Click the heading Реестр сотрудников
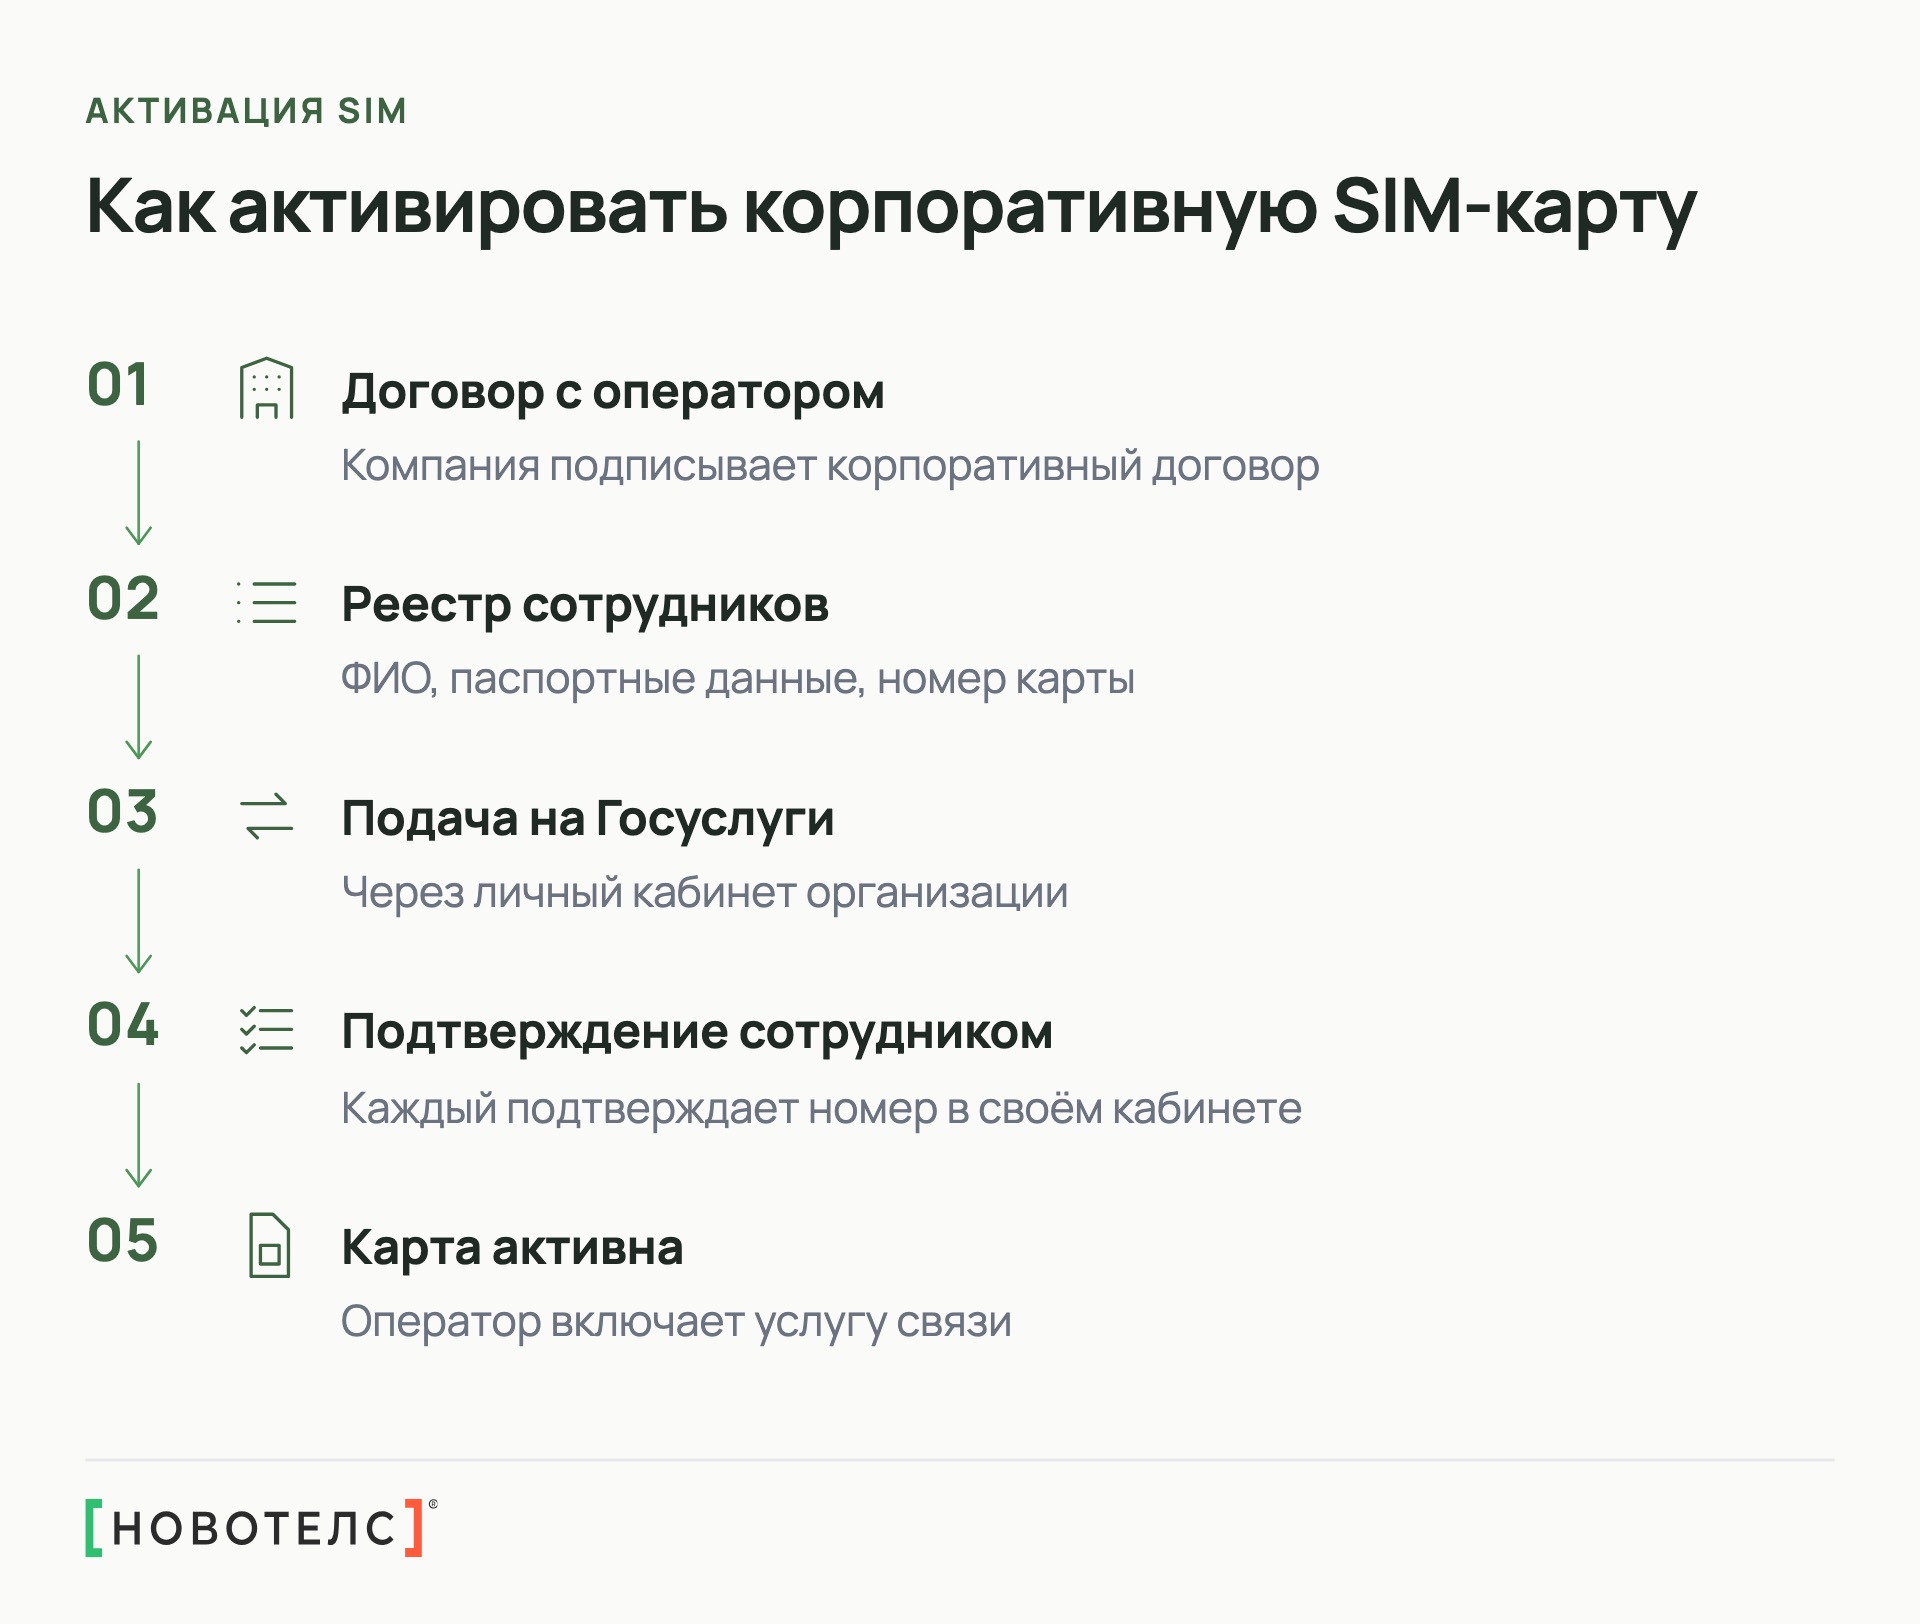Image resolution: width=1920 pixels, height=1624 pixels. pos(585,605)
